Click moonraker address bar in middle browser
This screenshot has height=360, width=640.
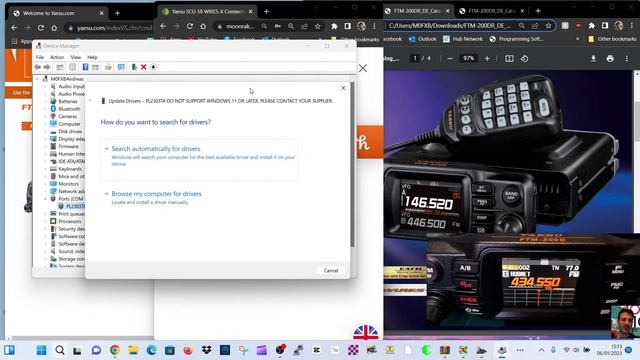[240, 26]
